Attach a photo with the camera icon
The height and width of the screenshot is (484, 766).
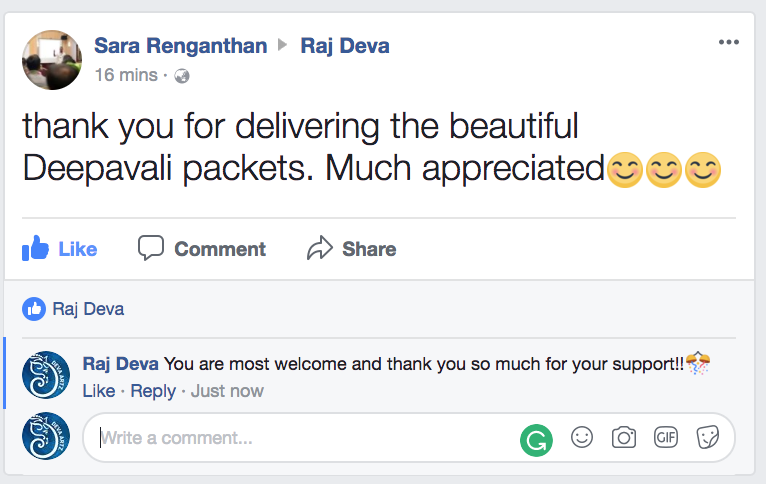624,437
